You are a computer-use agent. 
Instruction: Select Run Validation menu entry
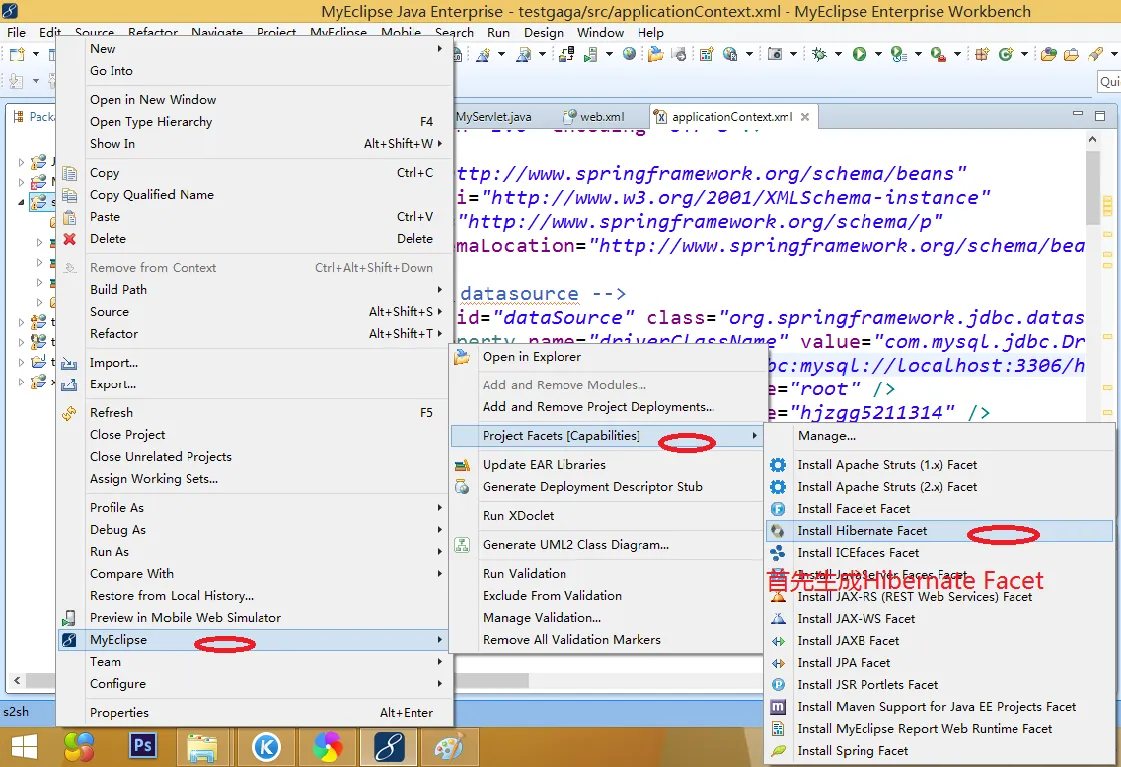pyautogui.click(x=524, y=574)
